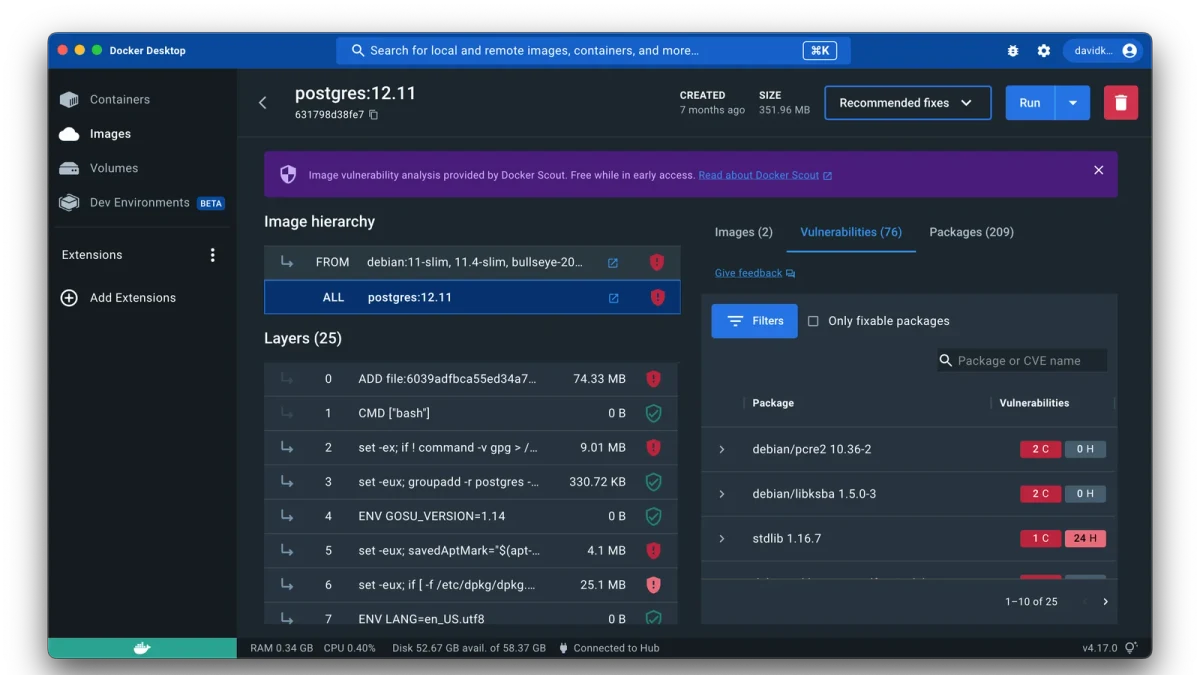
Task: Open the davidk account menu
Action: [1104, 50]
